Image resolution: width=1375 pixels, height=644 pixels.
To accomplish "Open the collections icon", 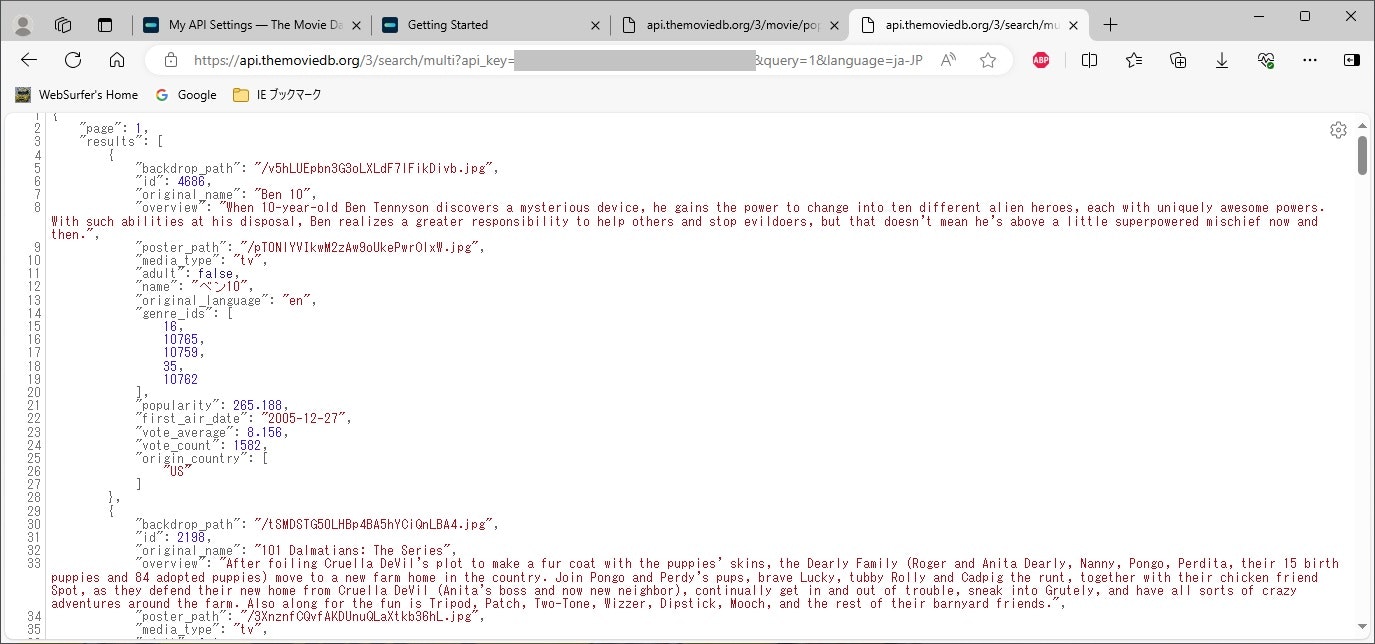I will pyautogui.click(x=1178, y=60).
